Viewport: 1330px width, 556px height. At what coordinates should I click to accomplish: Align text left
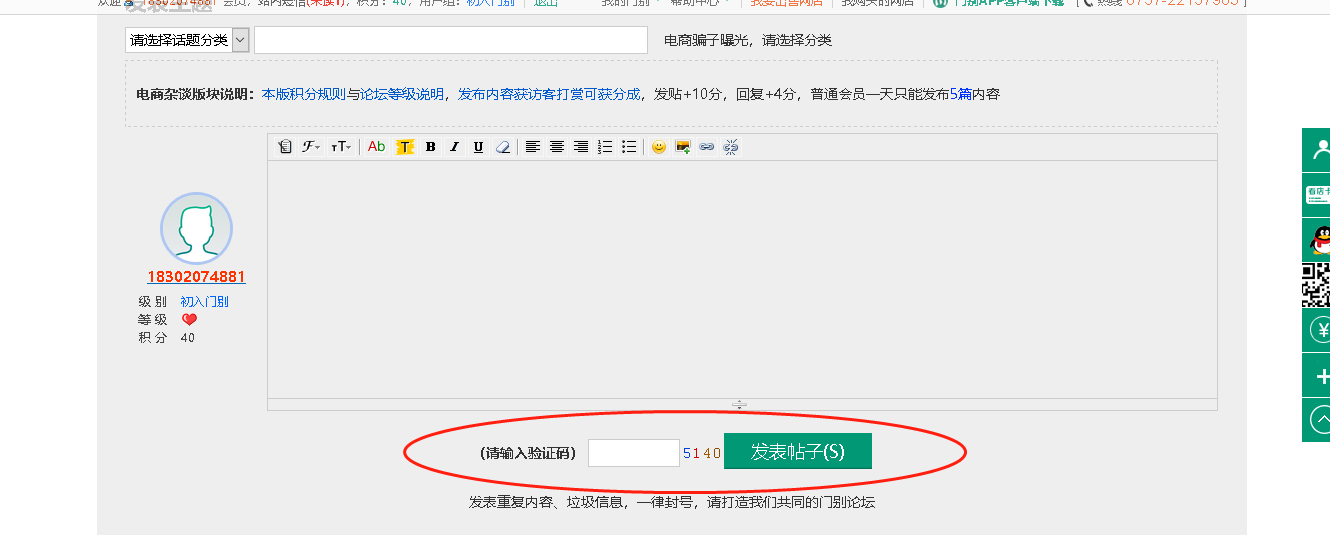coord(533,147)
